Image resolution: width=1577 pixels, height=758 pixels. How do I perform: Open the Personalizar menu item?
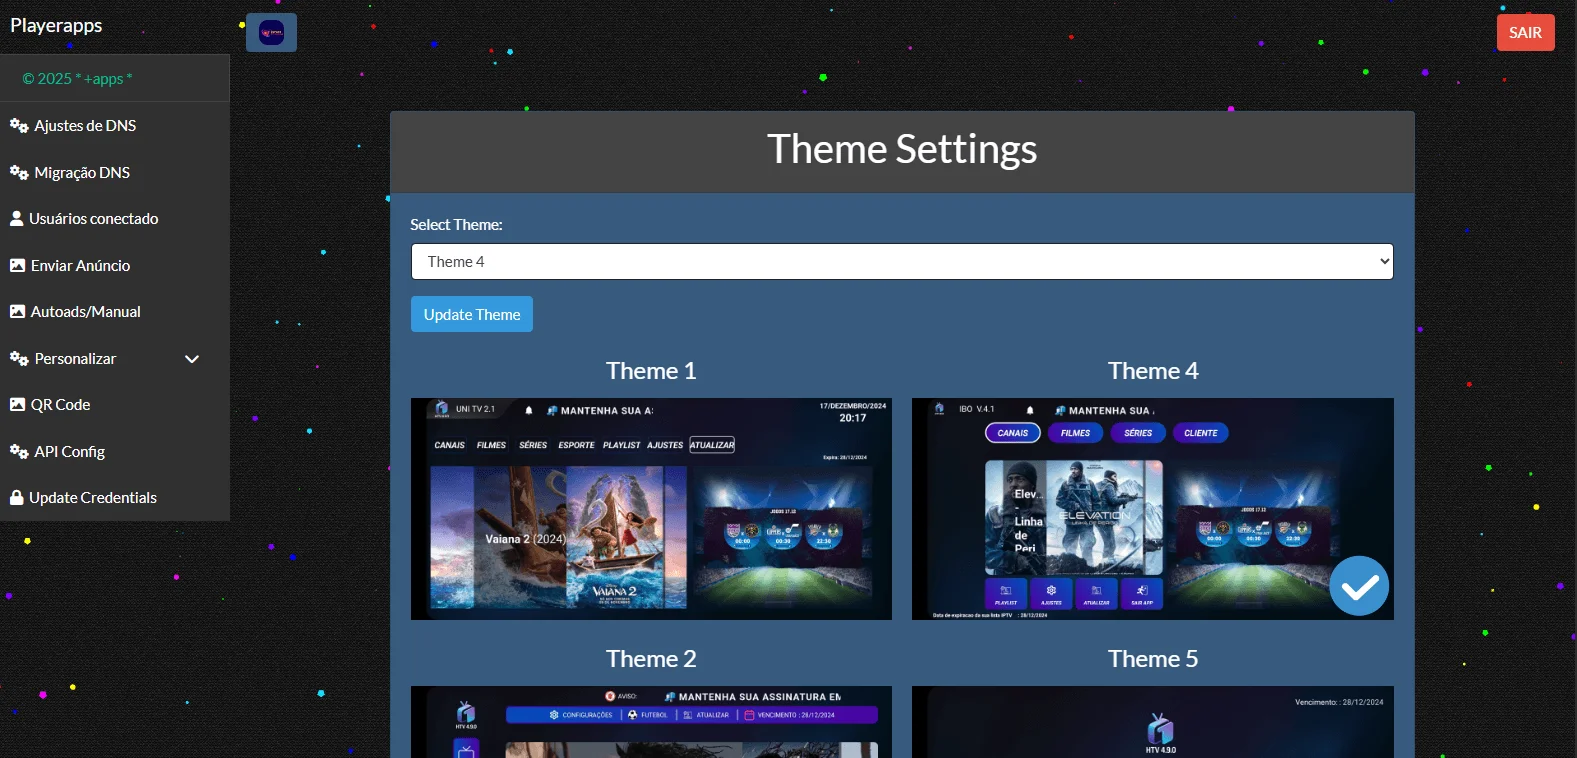pos(75,359)
